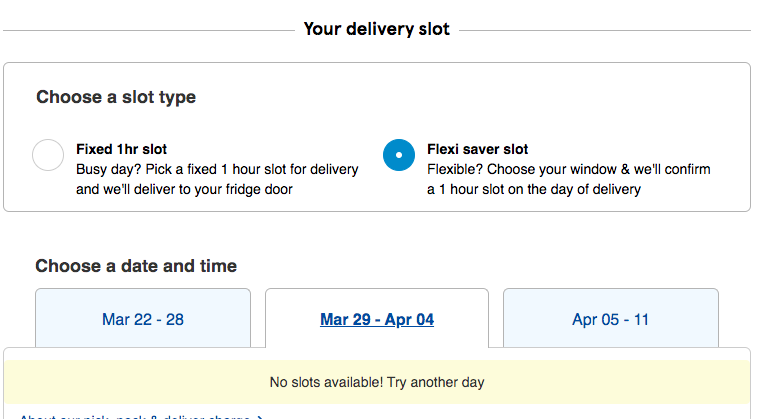Click the "Choose a slot type" heading
This screenshot has height=419, width=758.
(x=116, y=97)
